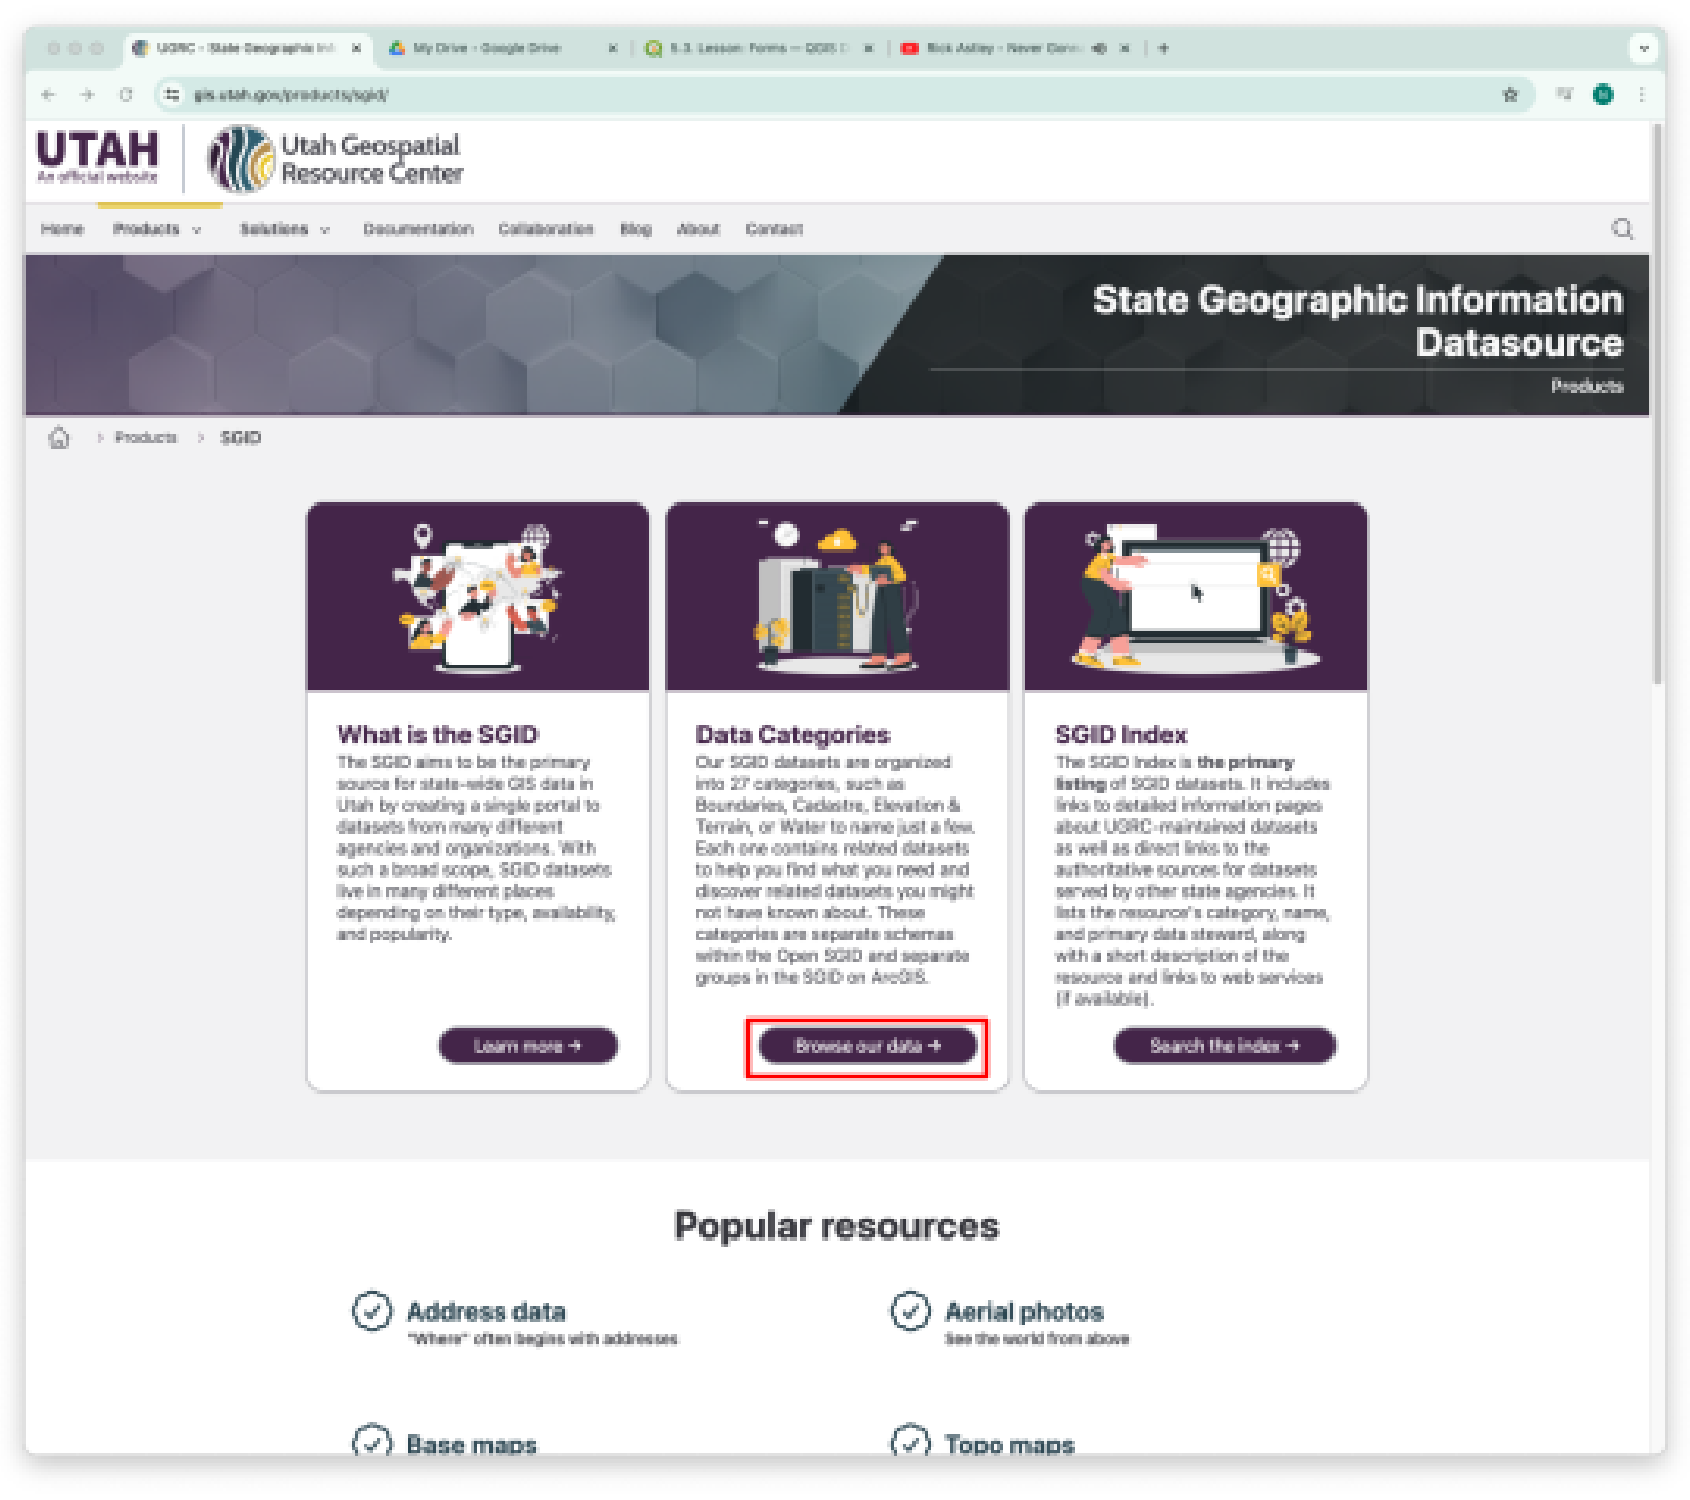Image resolution: width=1690 pixels, height=1500 pixels.
Task: Click the Products breadcrumb link
Action: click(x=146, y=438)
